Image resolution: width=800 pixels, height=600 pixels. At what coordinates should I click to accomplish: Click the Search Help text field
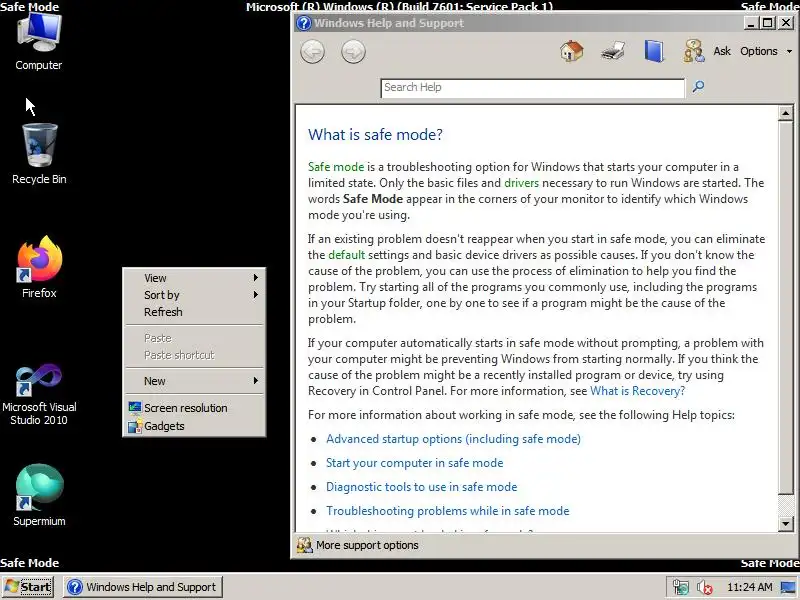click(533, 88)
